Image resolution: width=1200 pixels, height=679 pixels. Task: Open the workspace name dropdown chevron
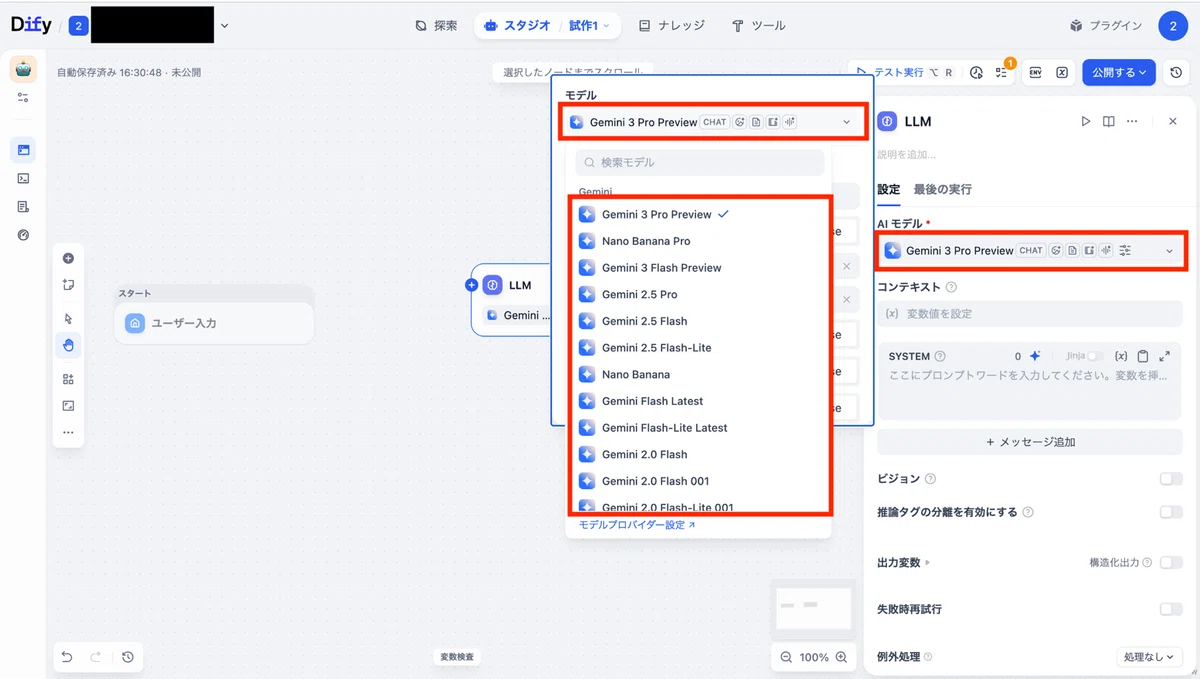coord(224,26)
